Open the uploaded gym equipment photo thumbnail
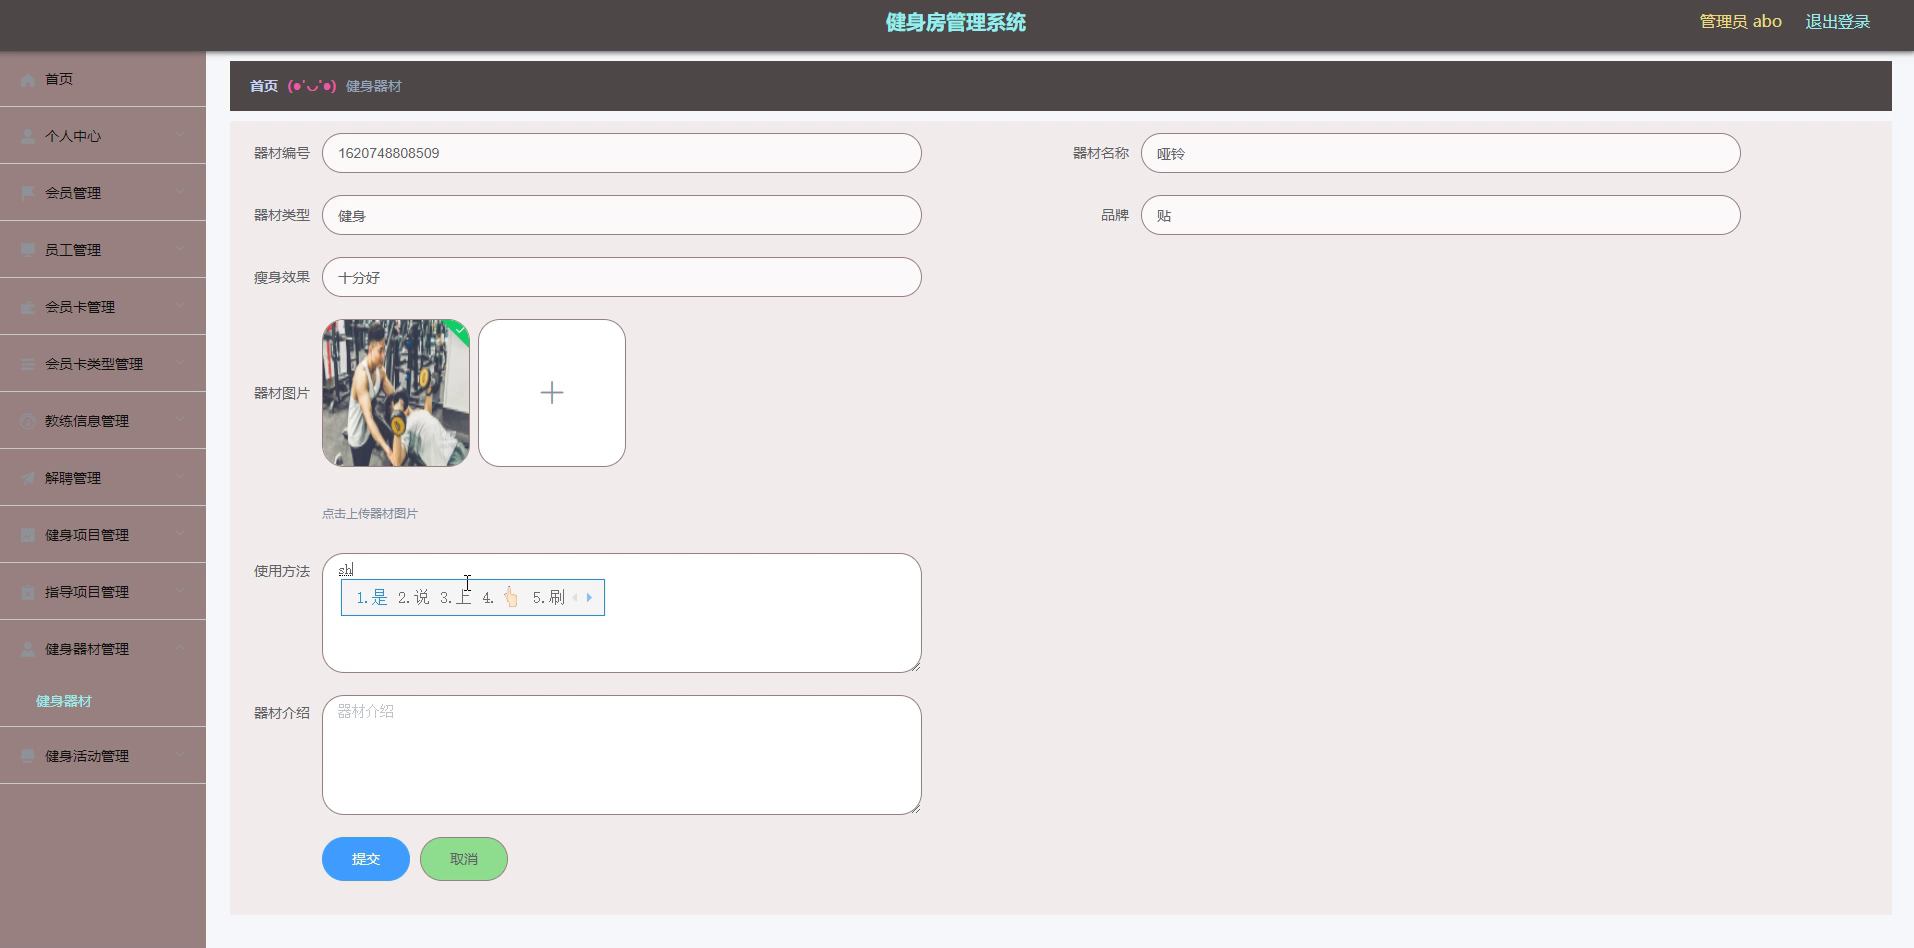This screenshot has height=948, width=1914. click(396, 393)
